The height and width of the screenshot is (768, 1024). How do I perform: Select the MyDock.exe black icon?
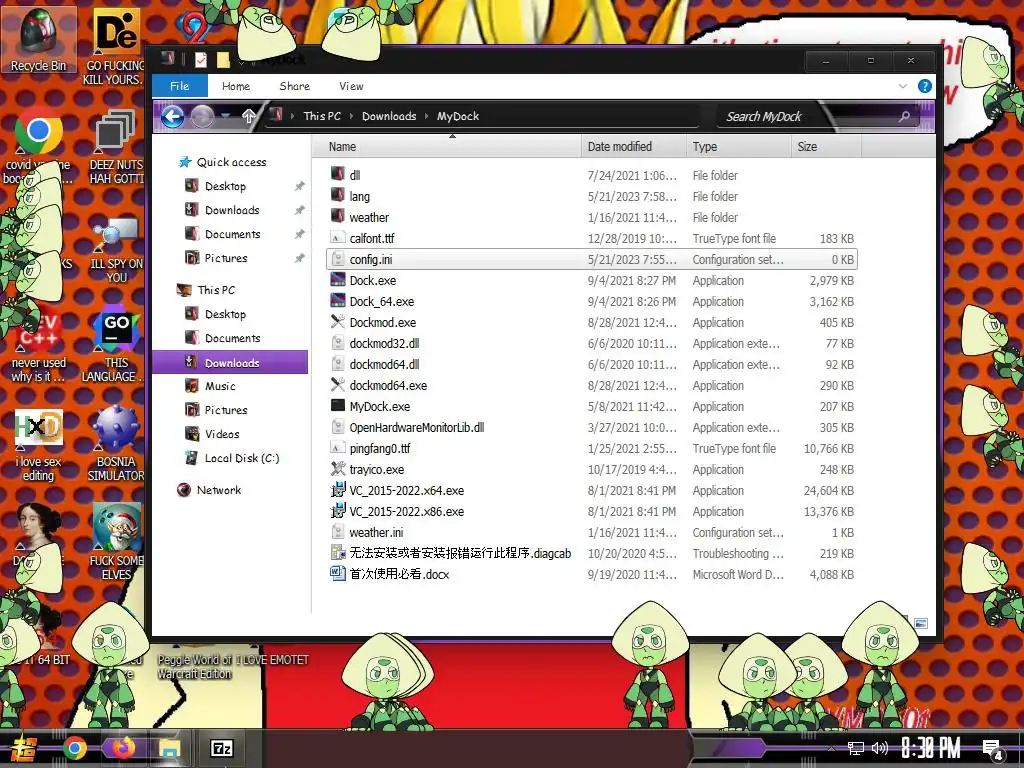click(338, 406)
